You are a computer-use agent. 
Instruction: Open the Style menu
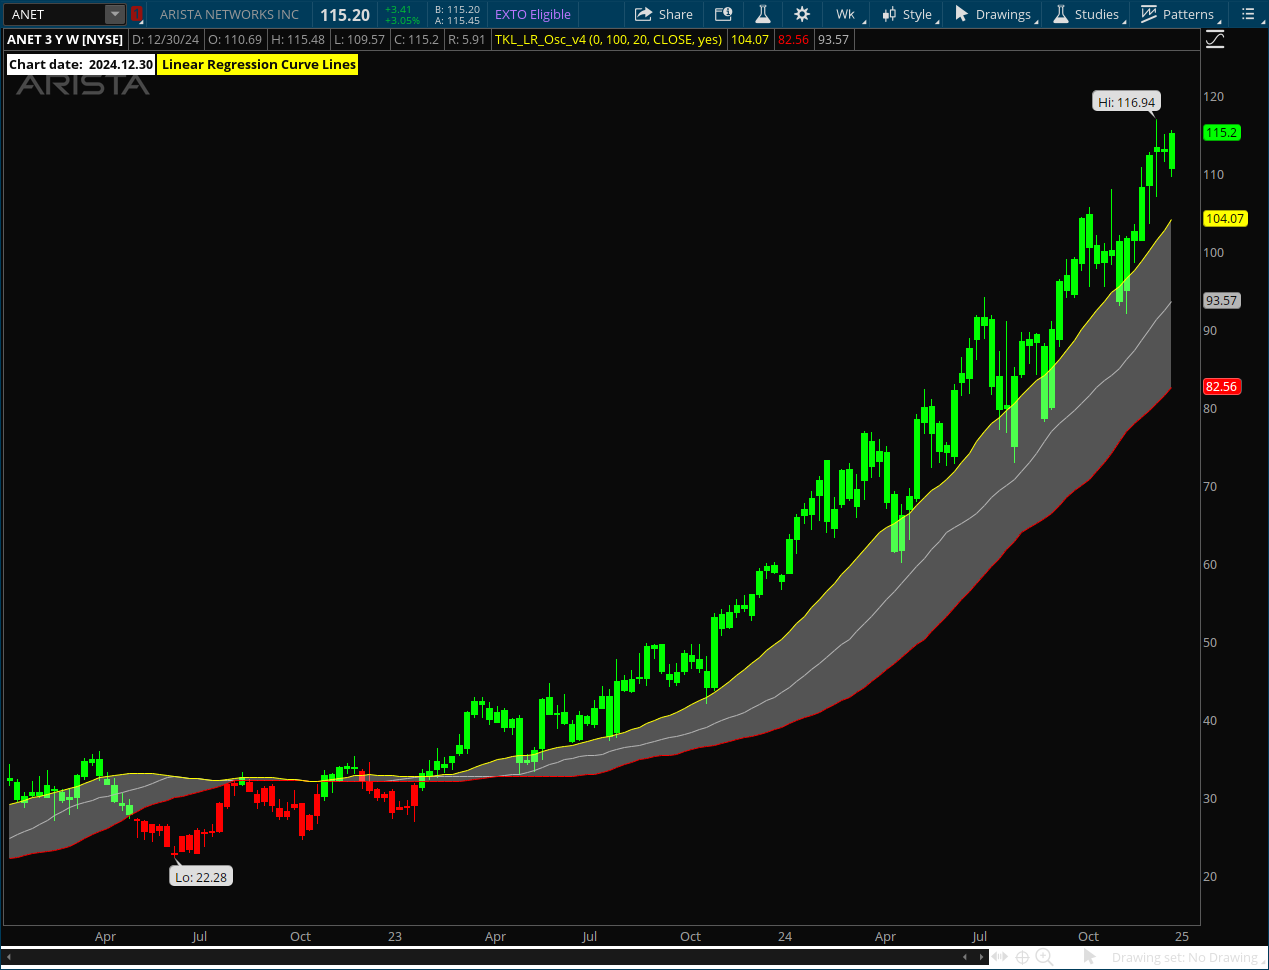click(x=907, y=14)
